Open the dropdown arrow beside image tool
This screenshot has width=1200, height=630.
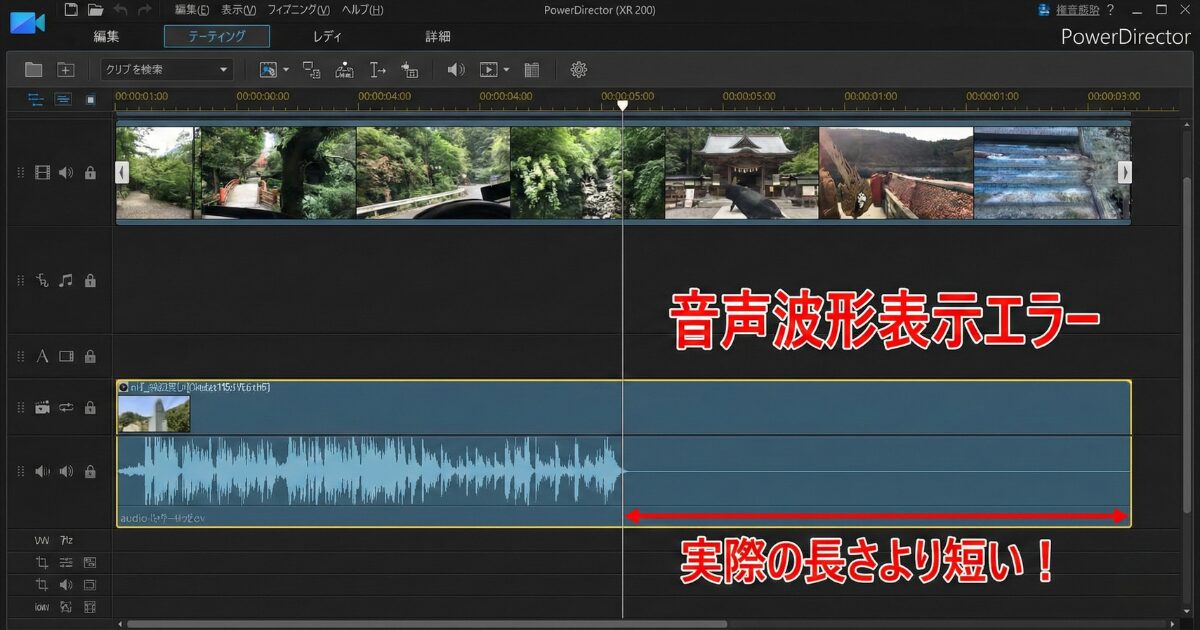[286, 70]
